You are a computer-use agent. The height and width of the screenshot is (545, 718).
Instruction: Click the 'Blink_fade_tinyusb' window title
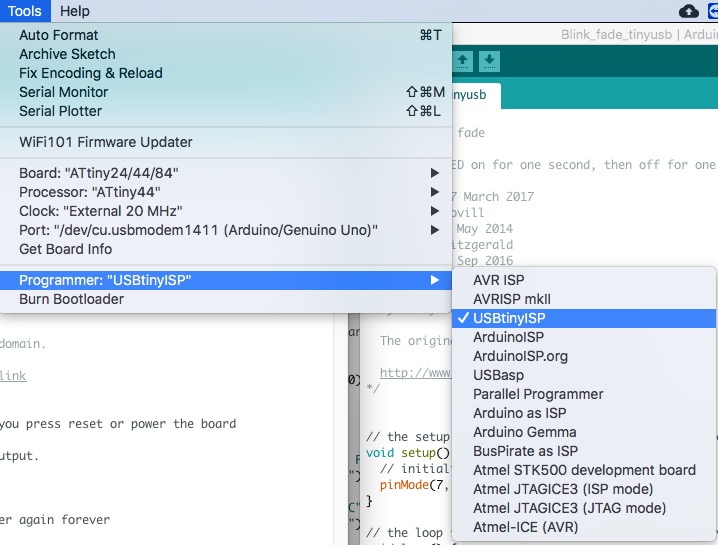point(616,35)
